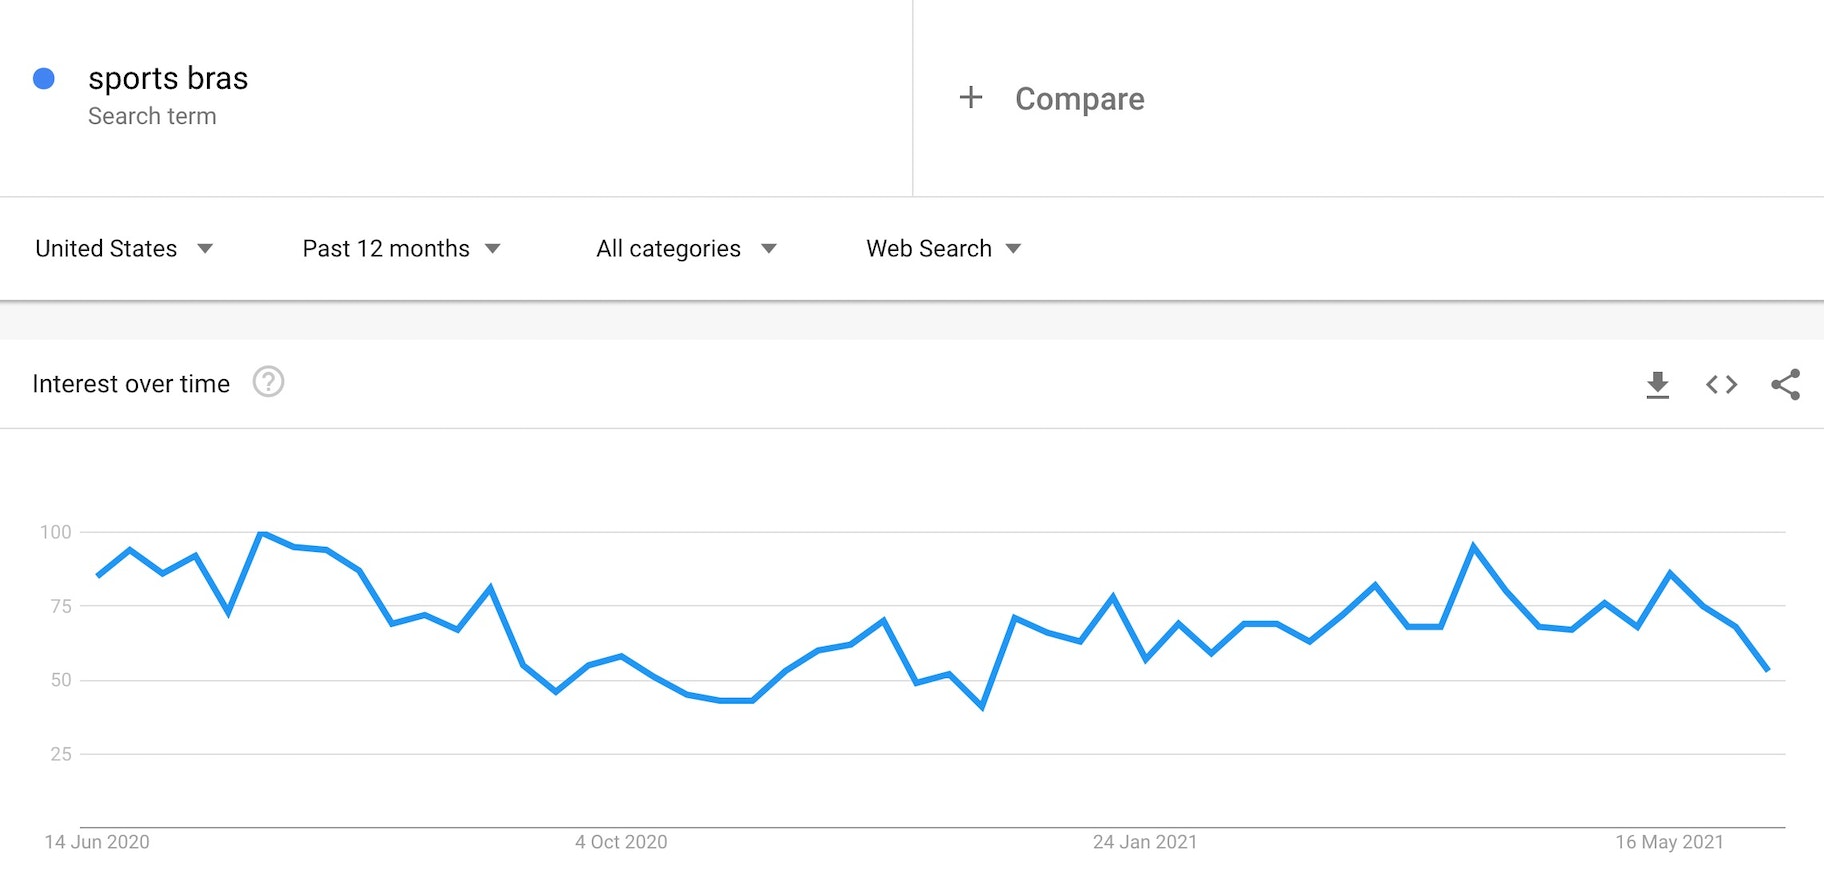Click the plus icon beside Compare
Image resolution: width=1824 pixels, height=886 pixels.
coord(970,98)
